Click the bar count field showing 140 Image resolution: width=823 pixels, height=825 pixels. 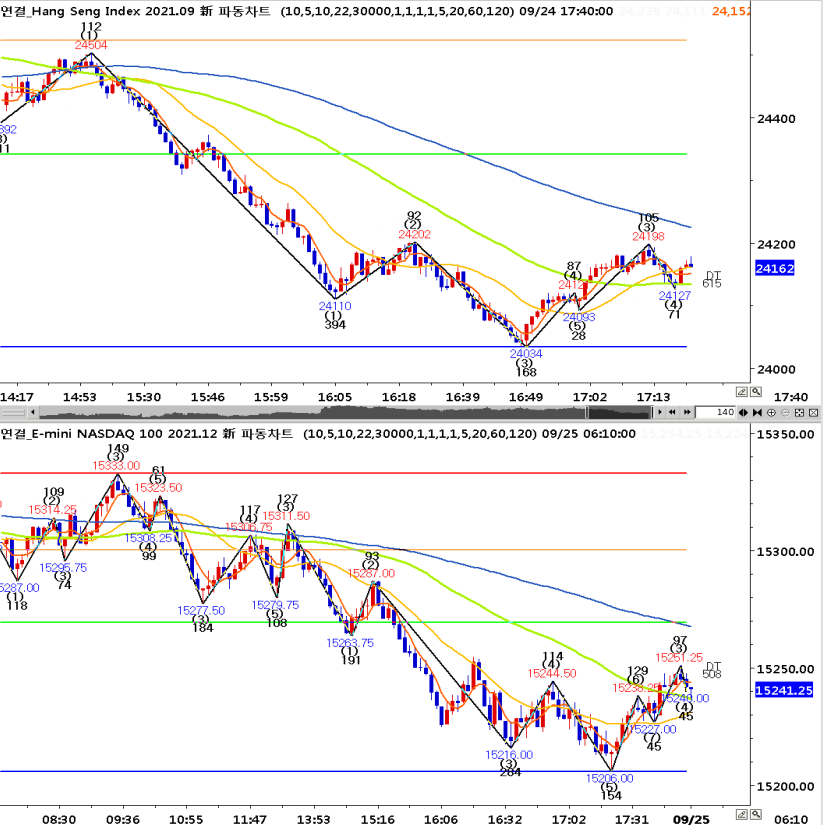pos(715,412)
